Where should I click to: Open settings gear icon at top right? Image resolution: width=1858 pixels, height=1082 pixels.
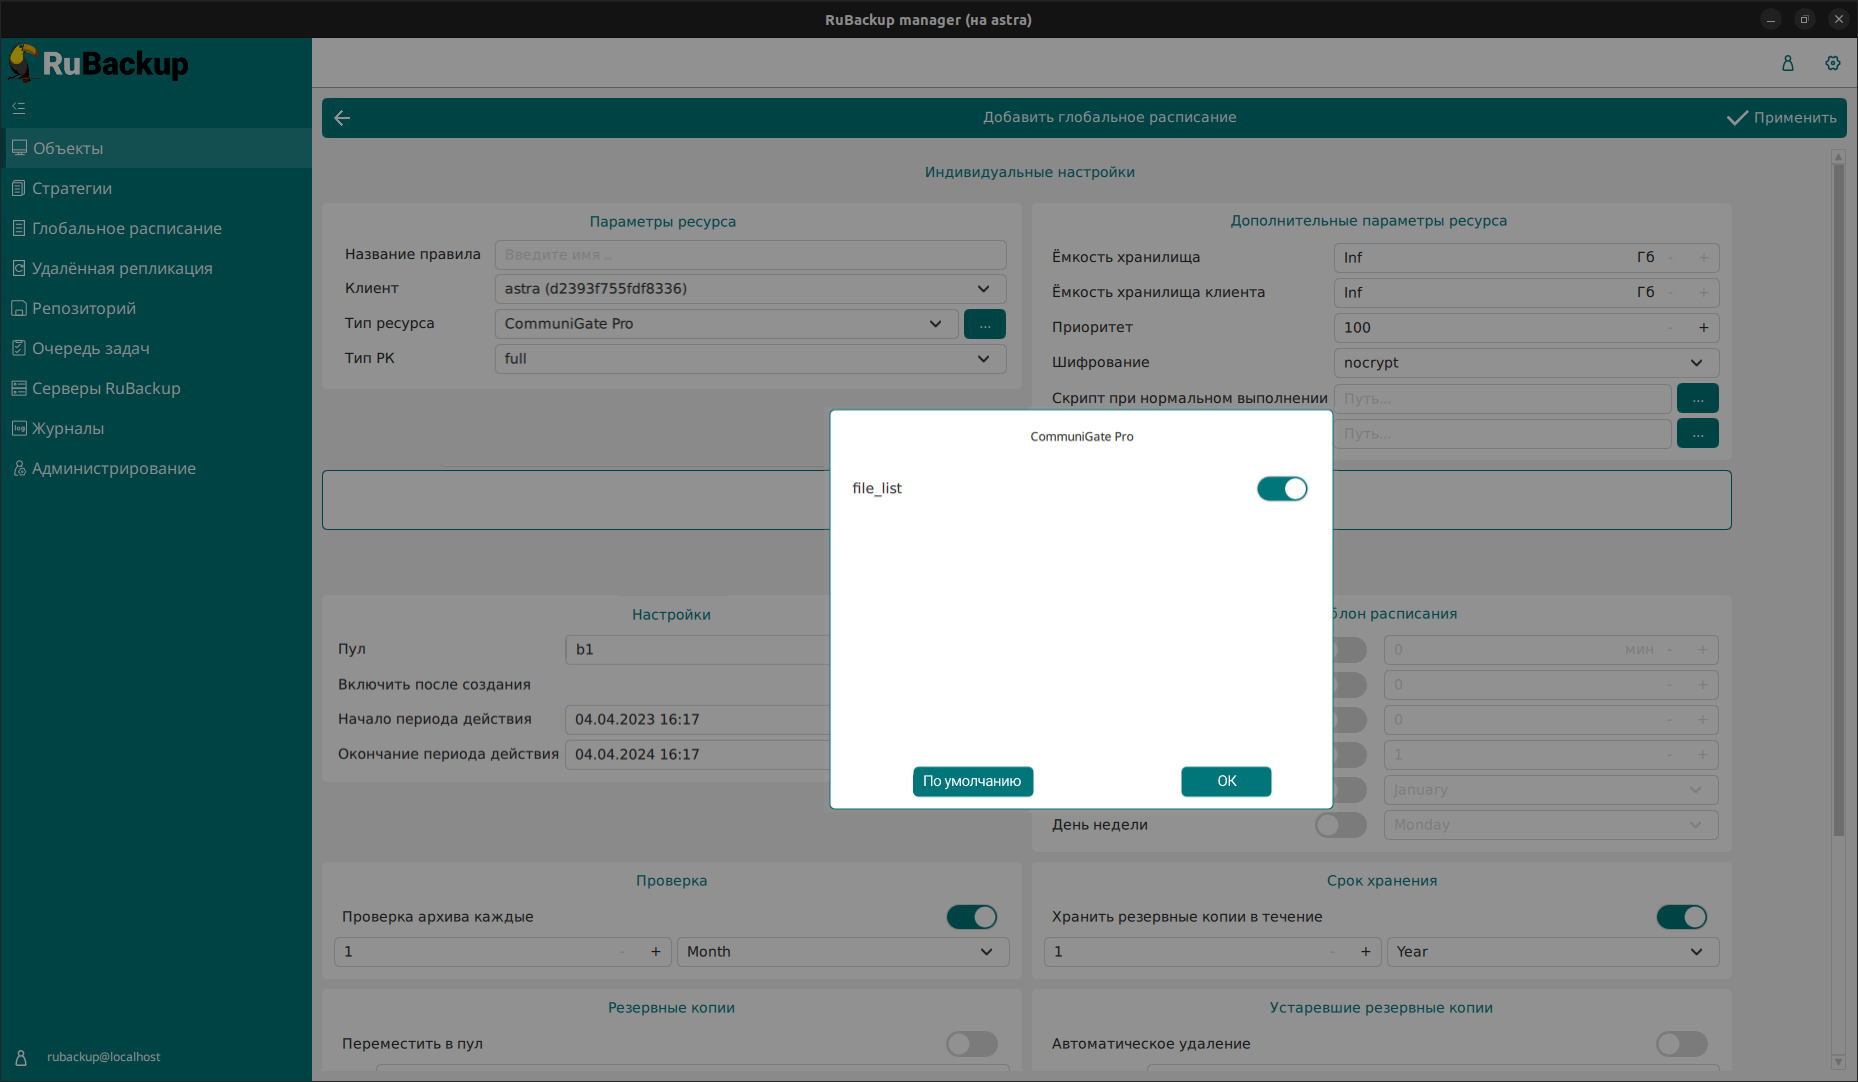point(1832,63)
